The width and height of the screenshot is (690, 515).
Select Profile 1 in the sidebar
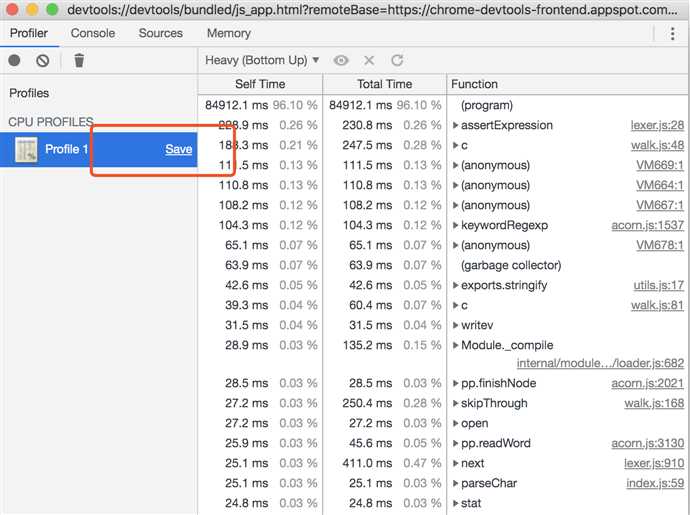(x=99, y=149)
